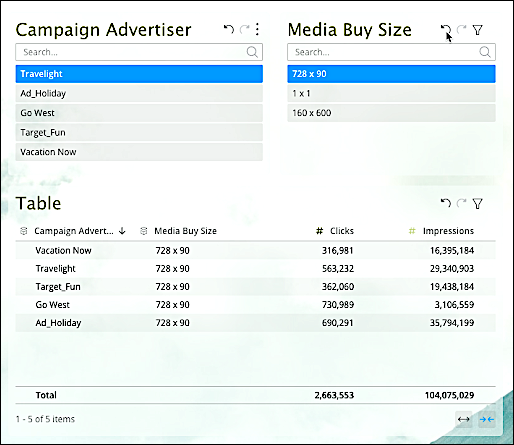Click total clicks value 2,663,553
The height and width of the screenshot is (445, 514).
coord(334,395)
